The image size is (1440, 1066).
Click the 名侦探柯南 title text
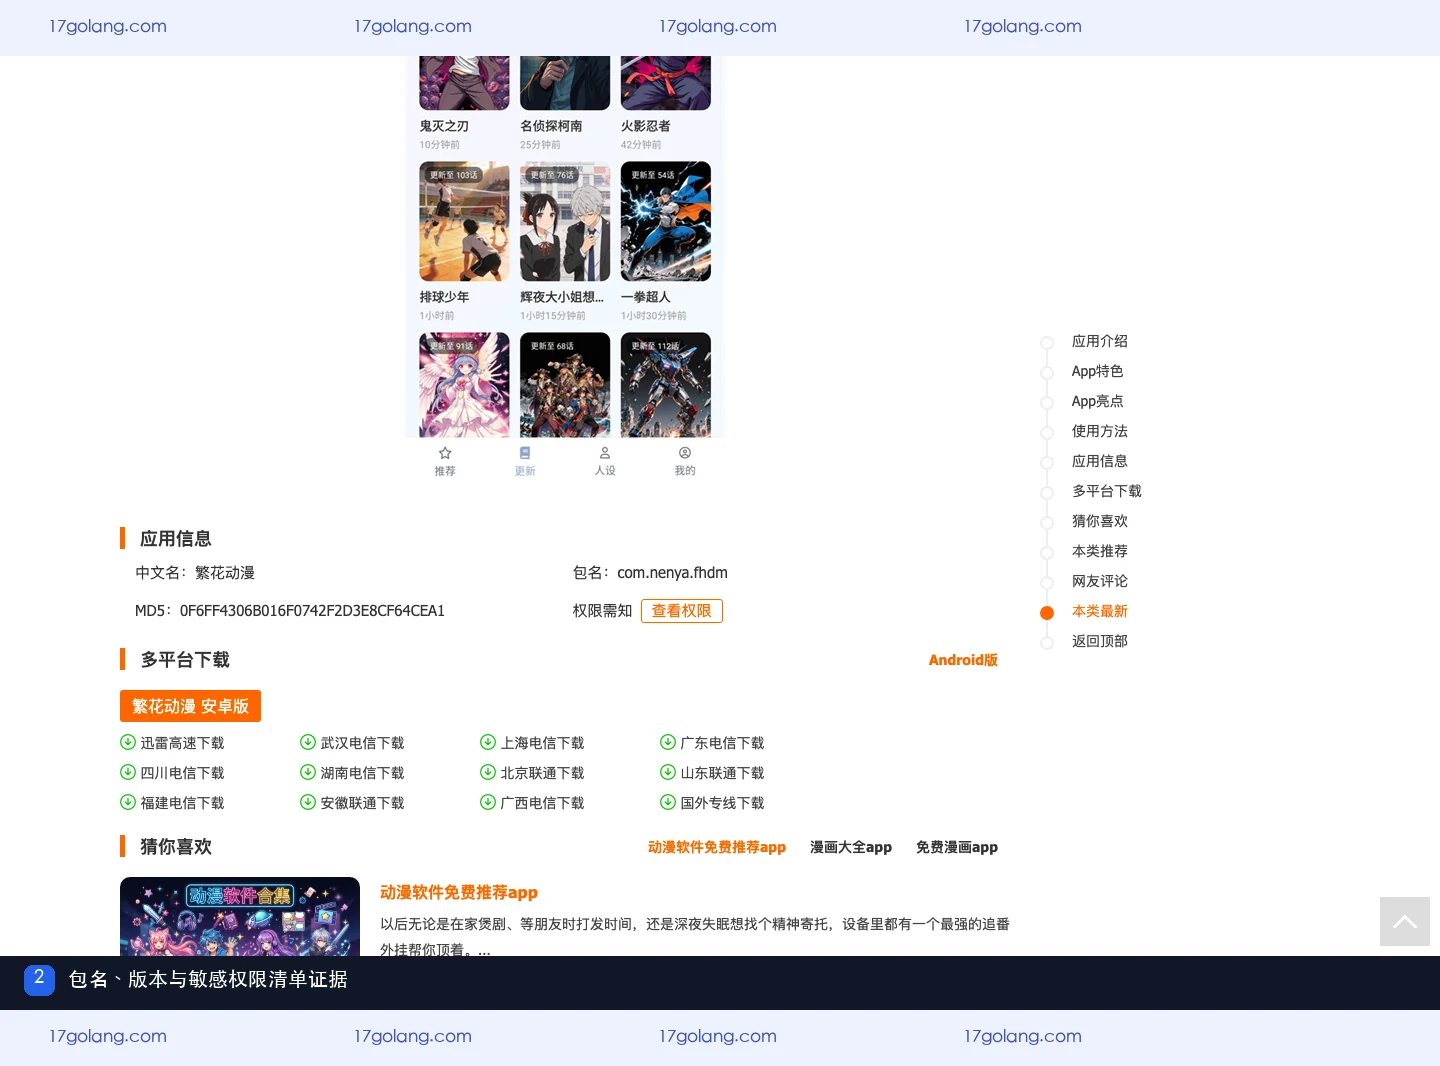(551, 126)
